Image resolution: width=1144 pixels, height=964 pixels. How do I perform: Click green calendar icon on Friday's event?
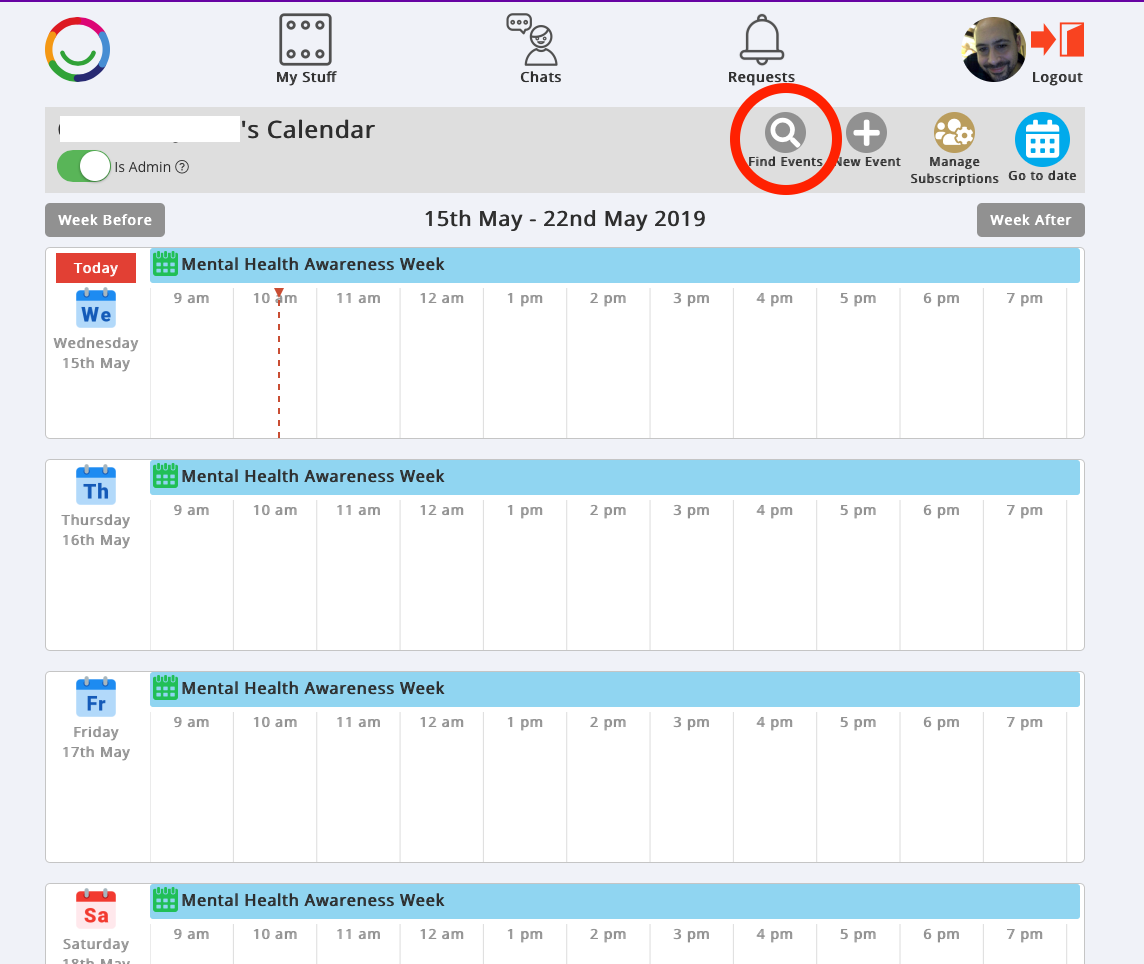pos(166,687)
